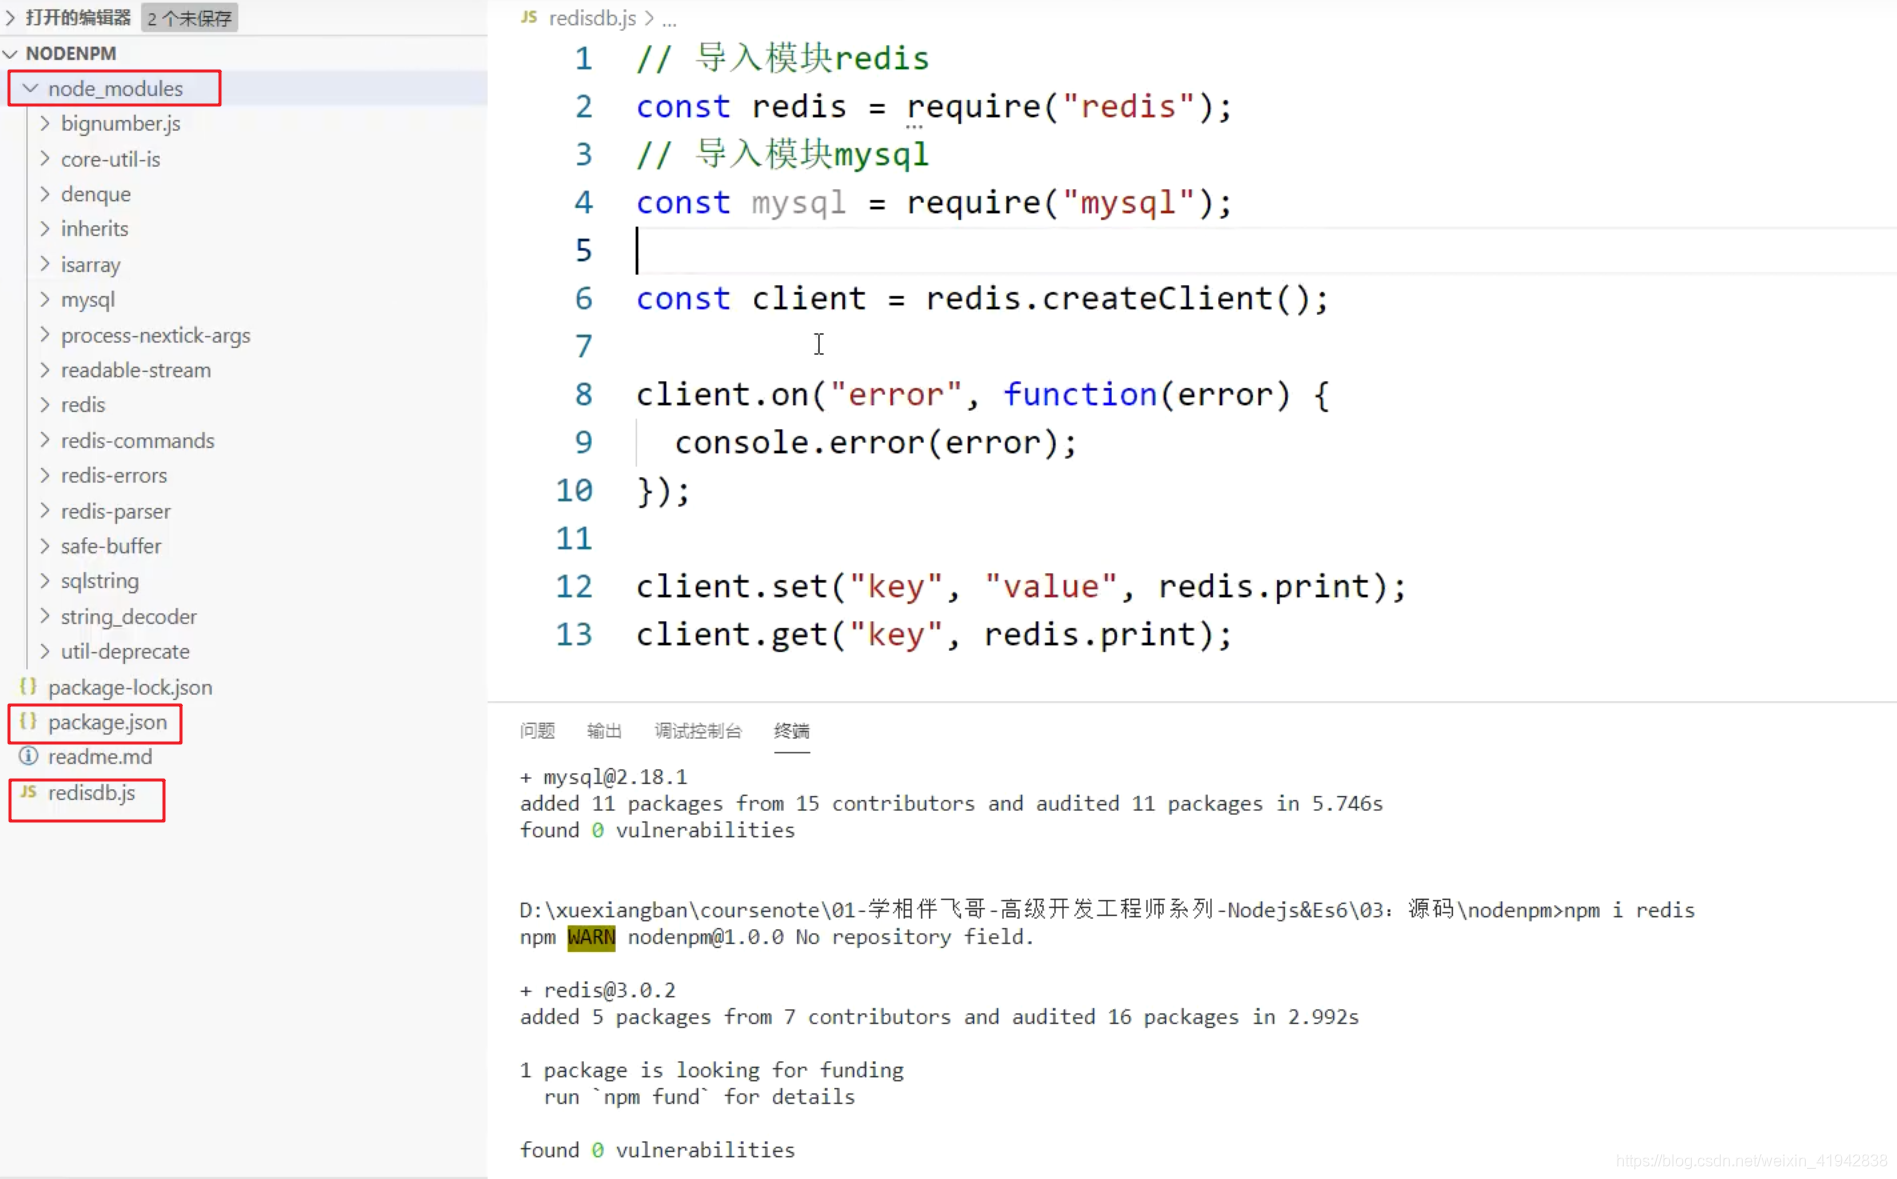This screenshot has width=1897, height=1179.
Task: Click line number 12 in the gutter
Action: pos(574,586)
